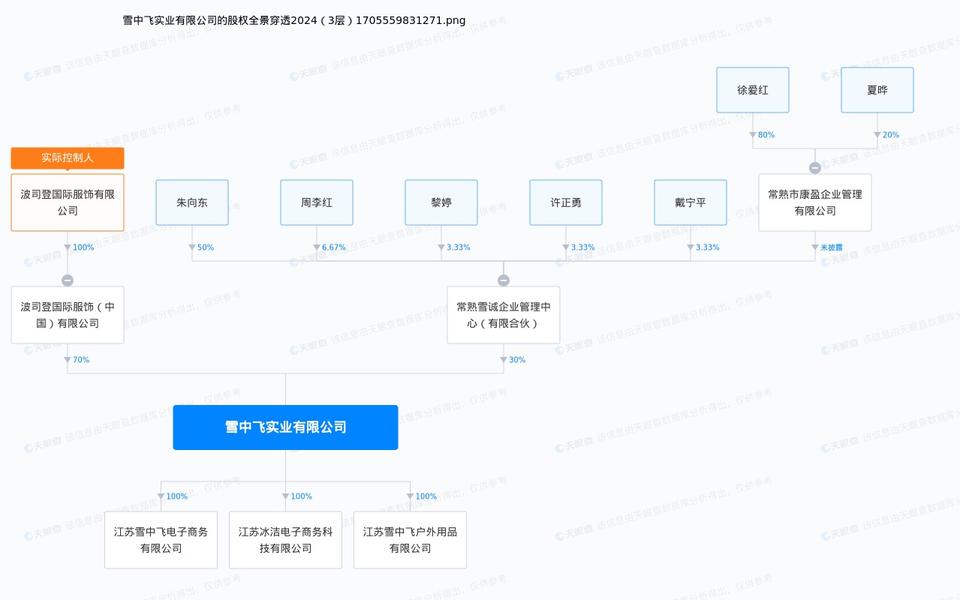Open the 波司登国际服饰（中国）有限公司 node
Screen dimensions: 960x600
click(x=67, y=315)
